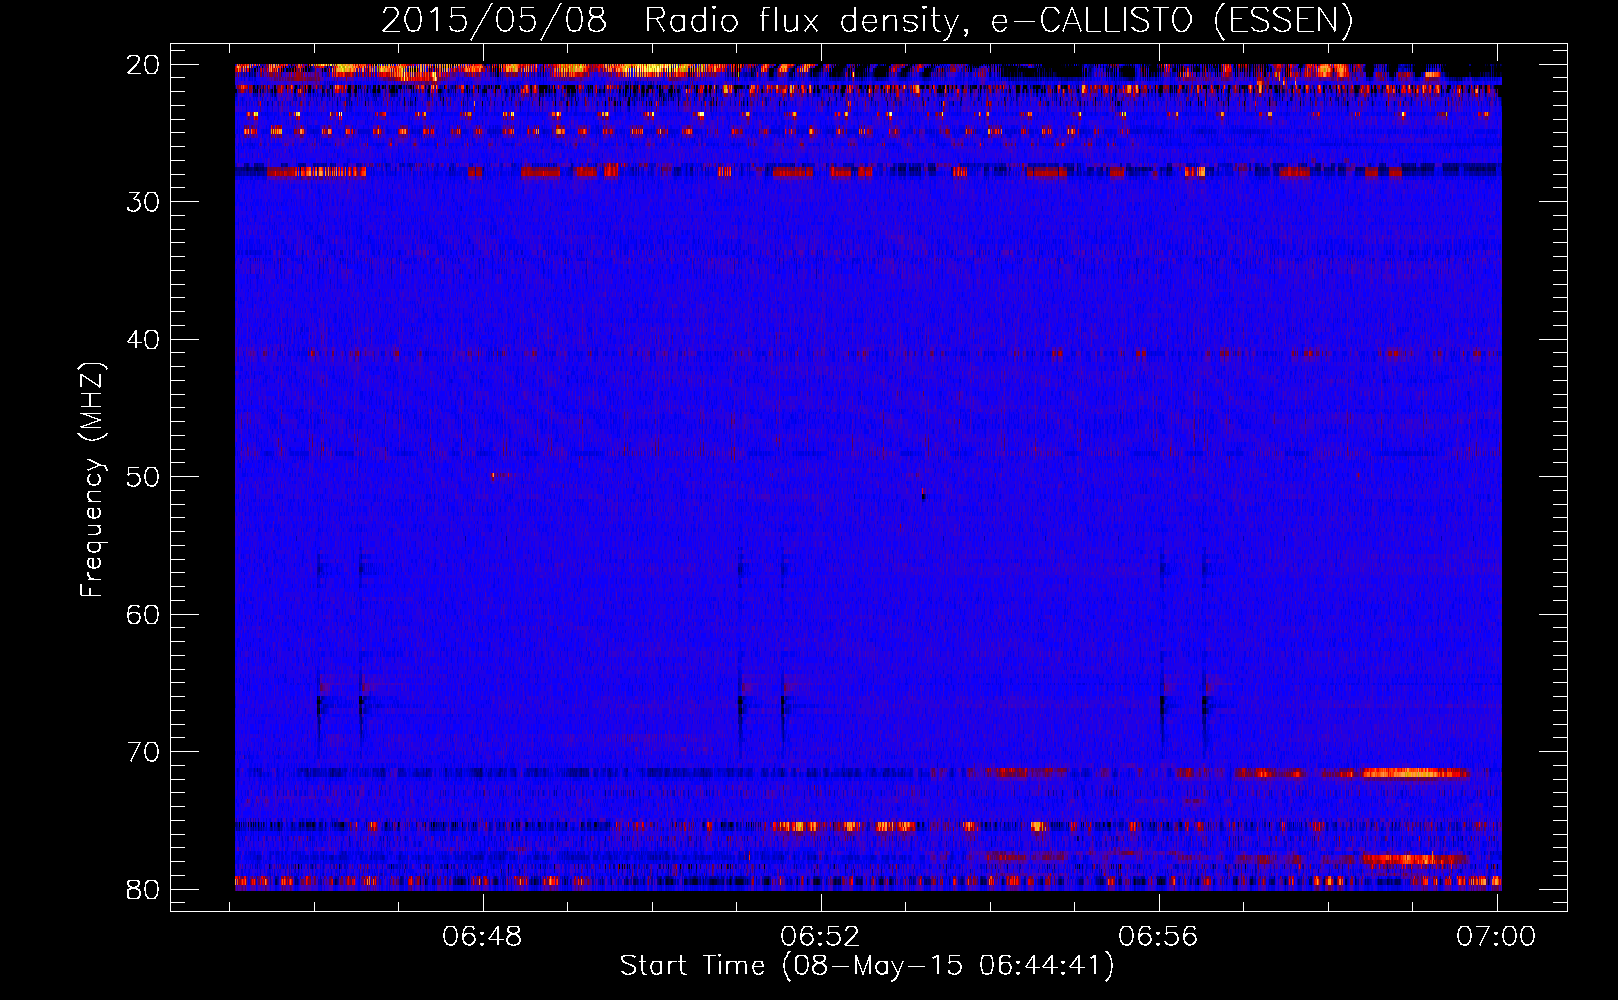Screen dimensions: 1618x1000
Task: Click the 70 frequency tick label
Action: coord(144,752)
